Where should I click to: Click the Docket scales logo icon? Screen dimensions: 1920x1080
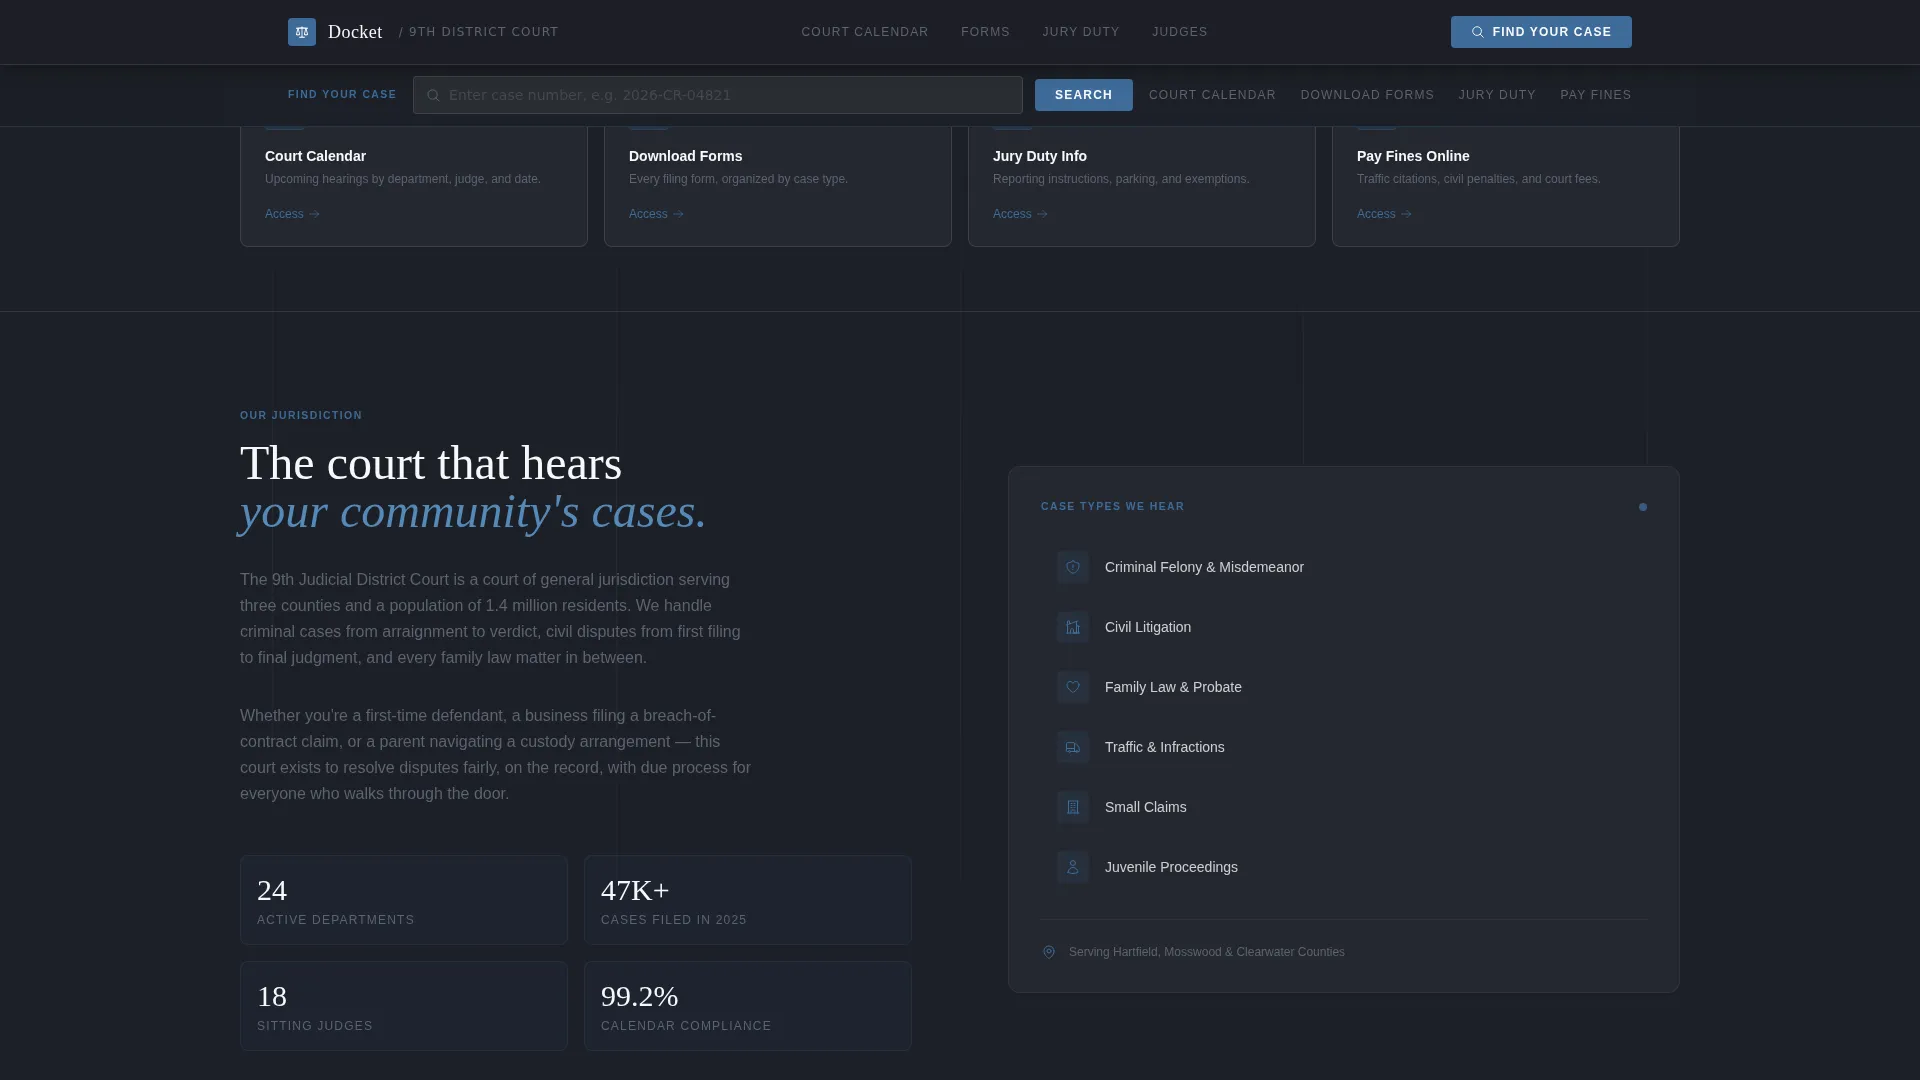pos(302,32)
